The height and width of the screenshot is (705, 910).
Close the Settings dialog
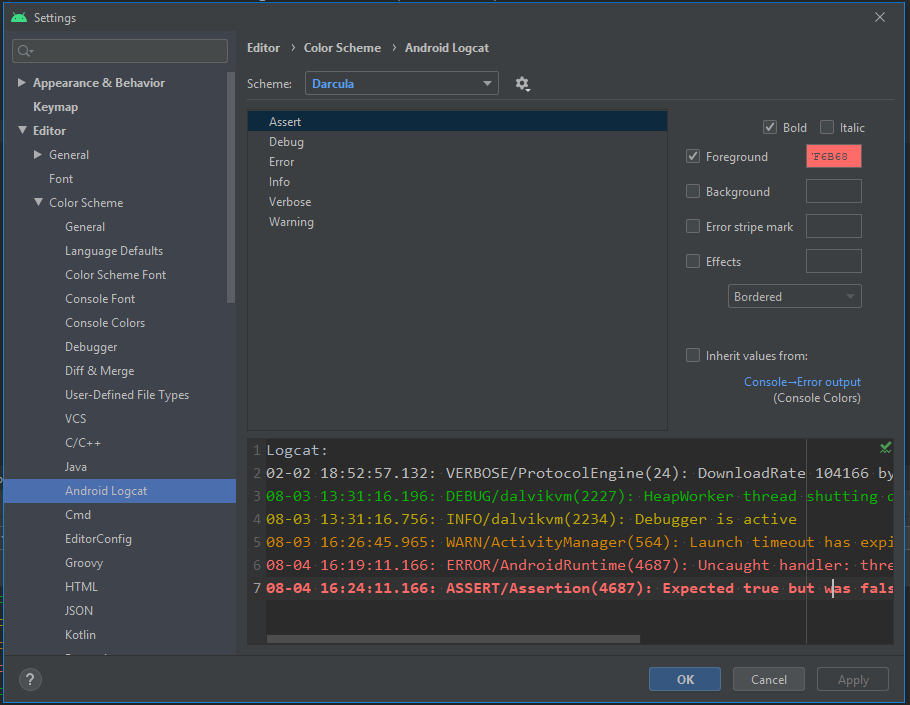click(880, 17)
